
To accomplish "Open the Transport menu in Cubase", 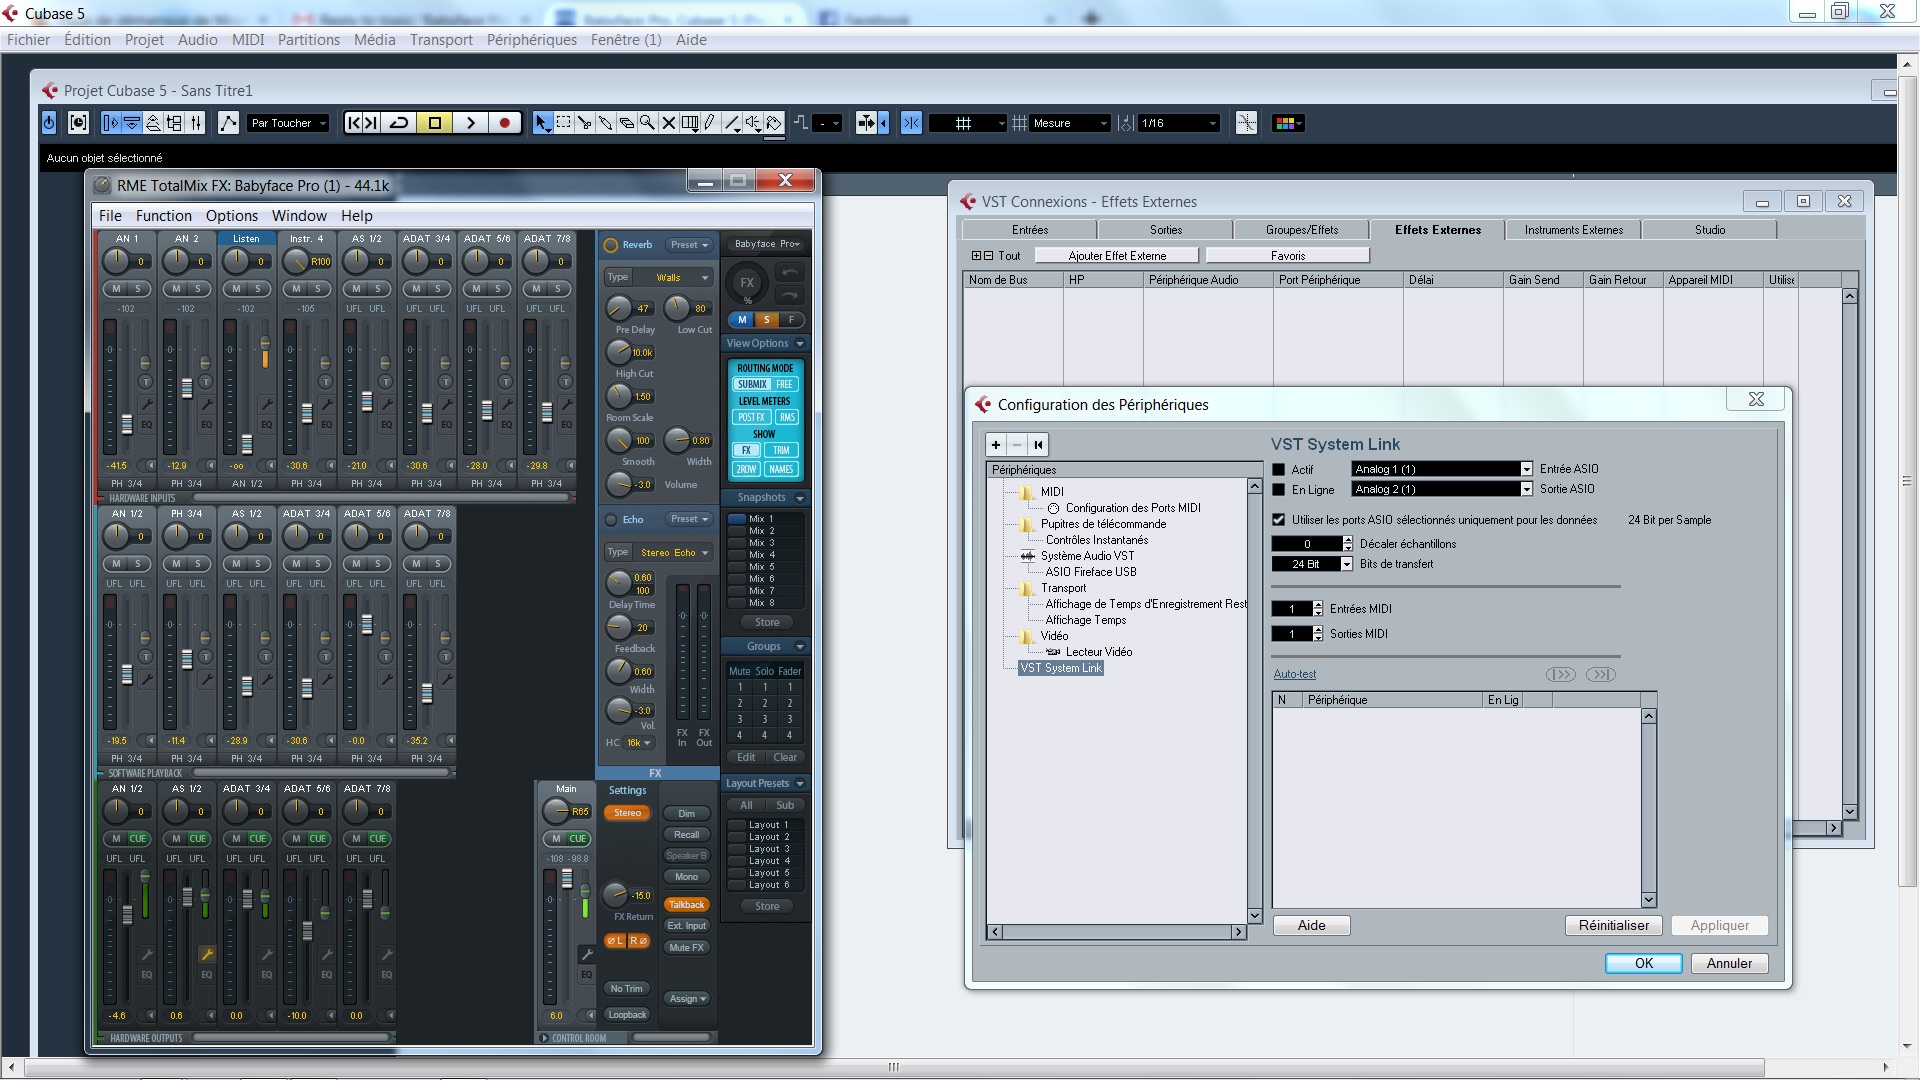I will coord(441,40).
